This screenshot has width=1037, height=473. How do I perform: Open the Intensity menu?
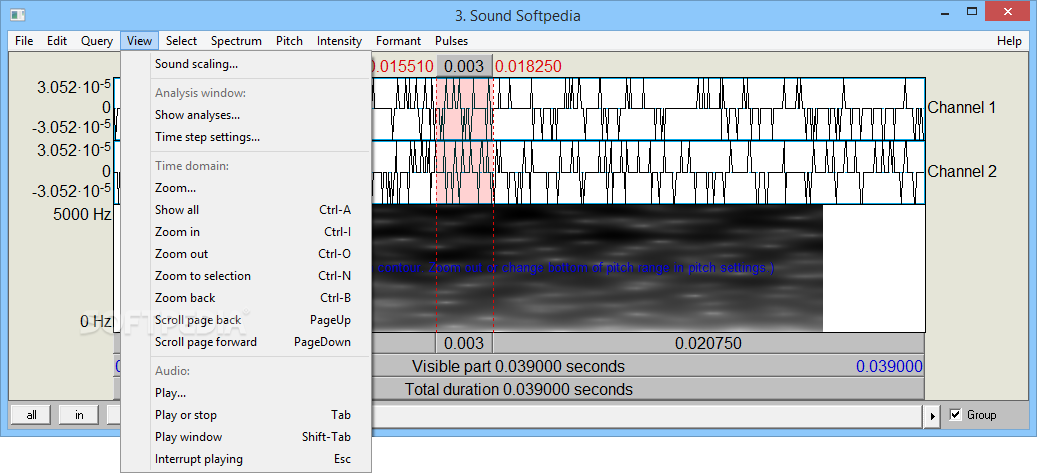point(339,41)
